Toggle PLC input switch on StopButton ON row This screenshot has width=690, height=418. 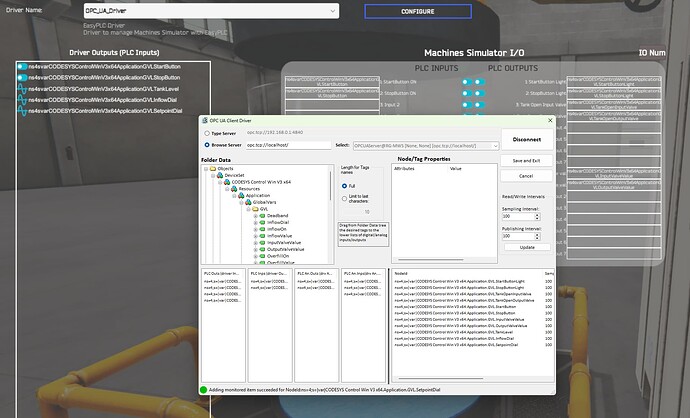tap(467, 93)
